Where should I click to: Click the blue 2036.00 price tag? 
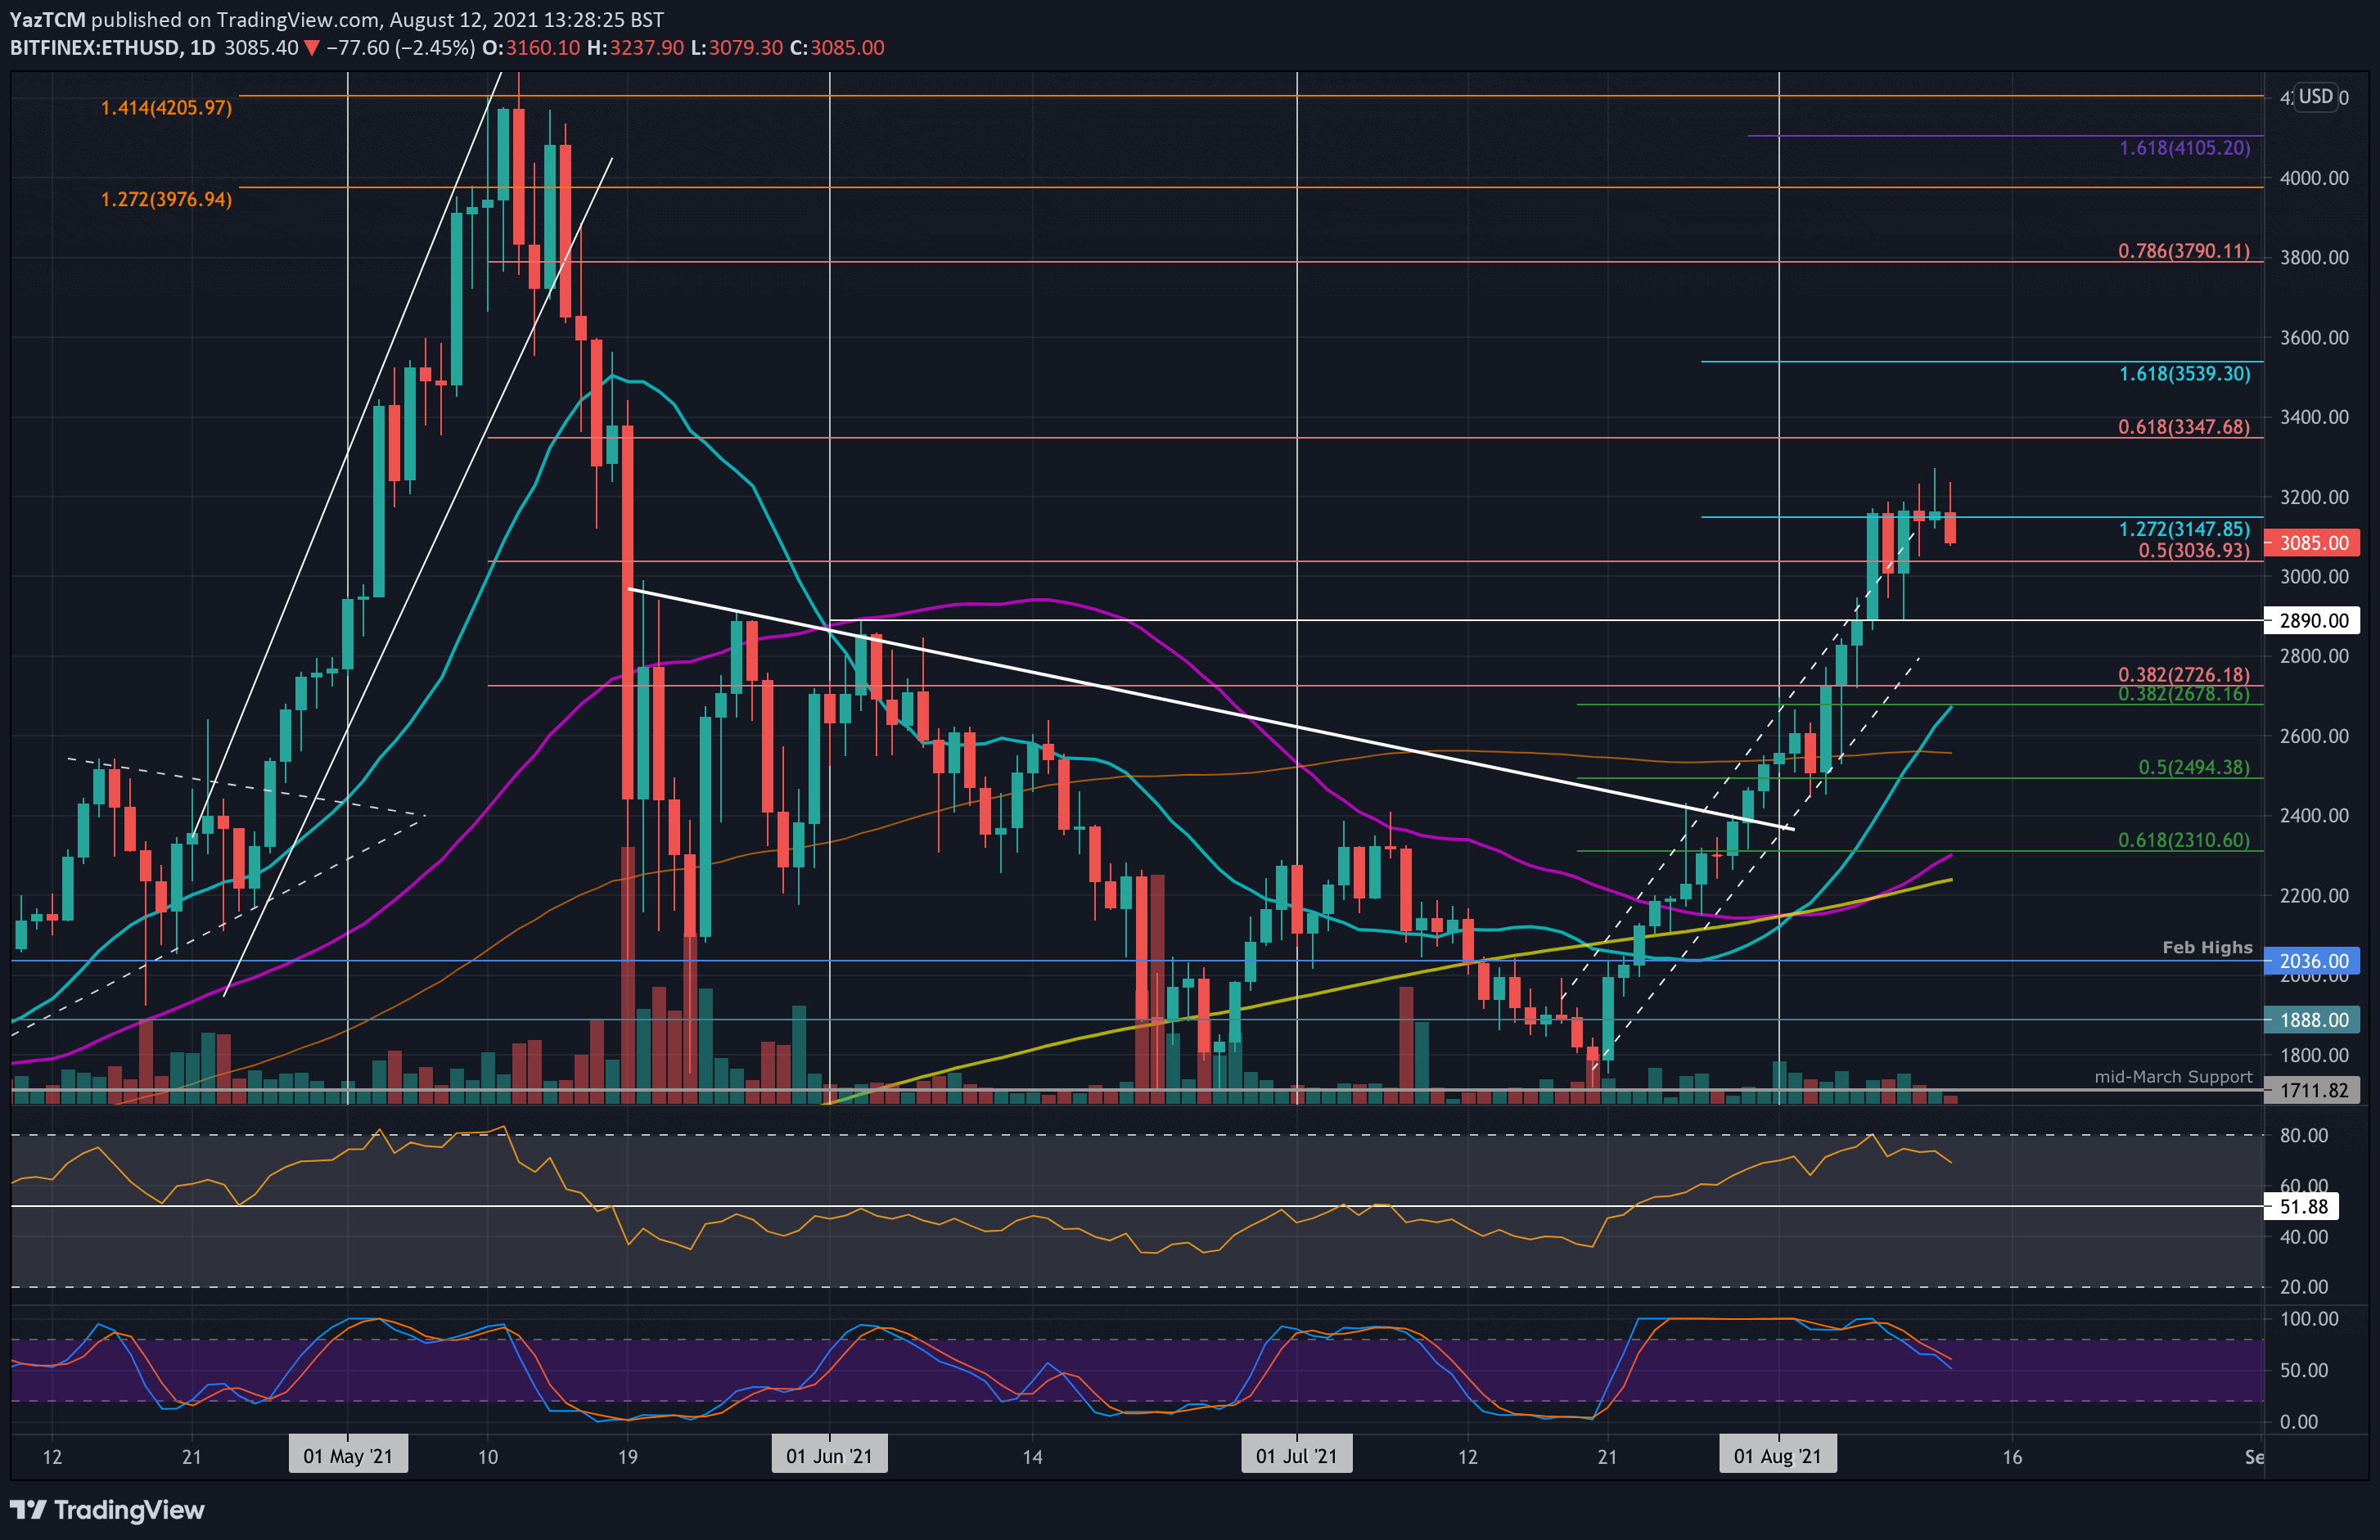click(x=2313, y=961)
